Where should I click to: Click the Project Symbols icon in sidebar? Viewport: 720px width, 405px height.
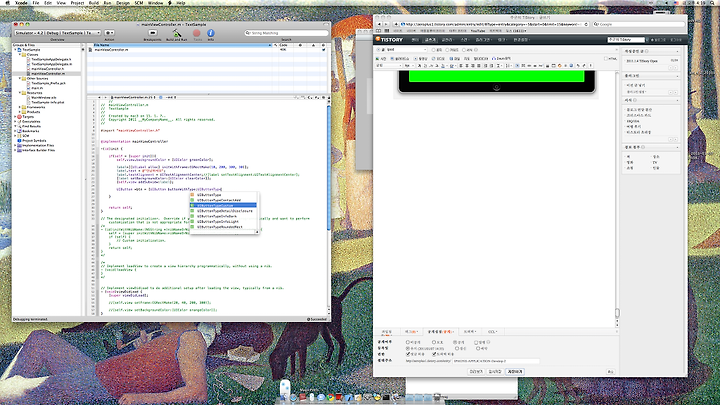pyautogui.click(x=20, y=141)
